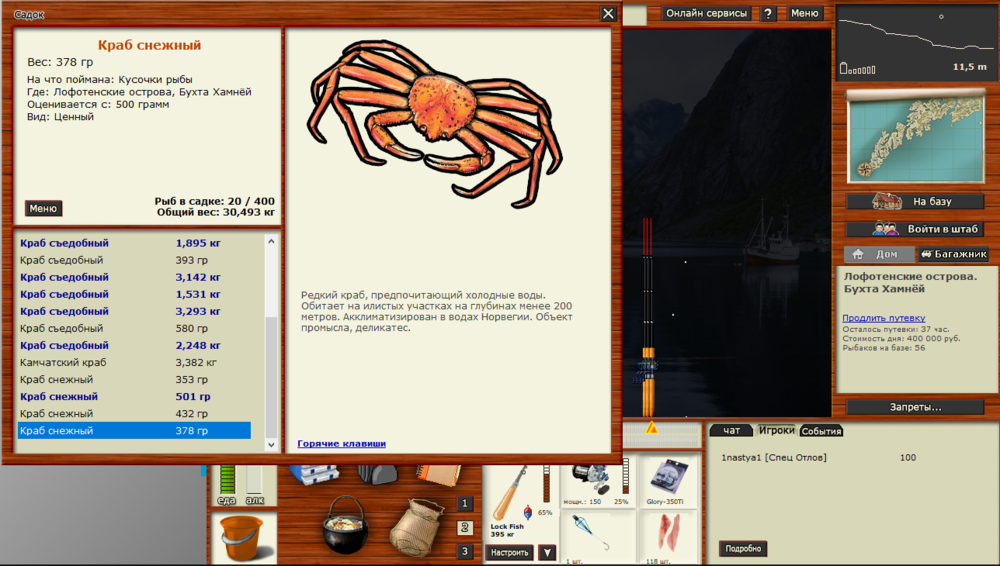
Task: Switch to the Игроки tab
Action: [776, 431]
